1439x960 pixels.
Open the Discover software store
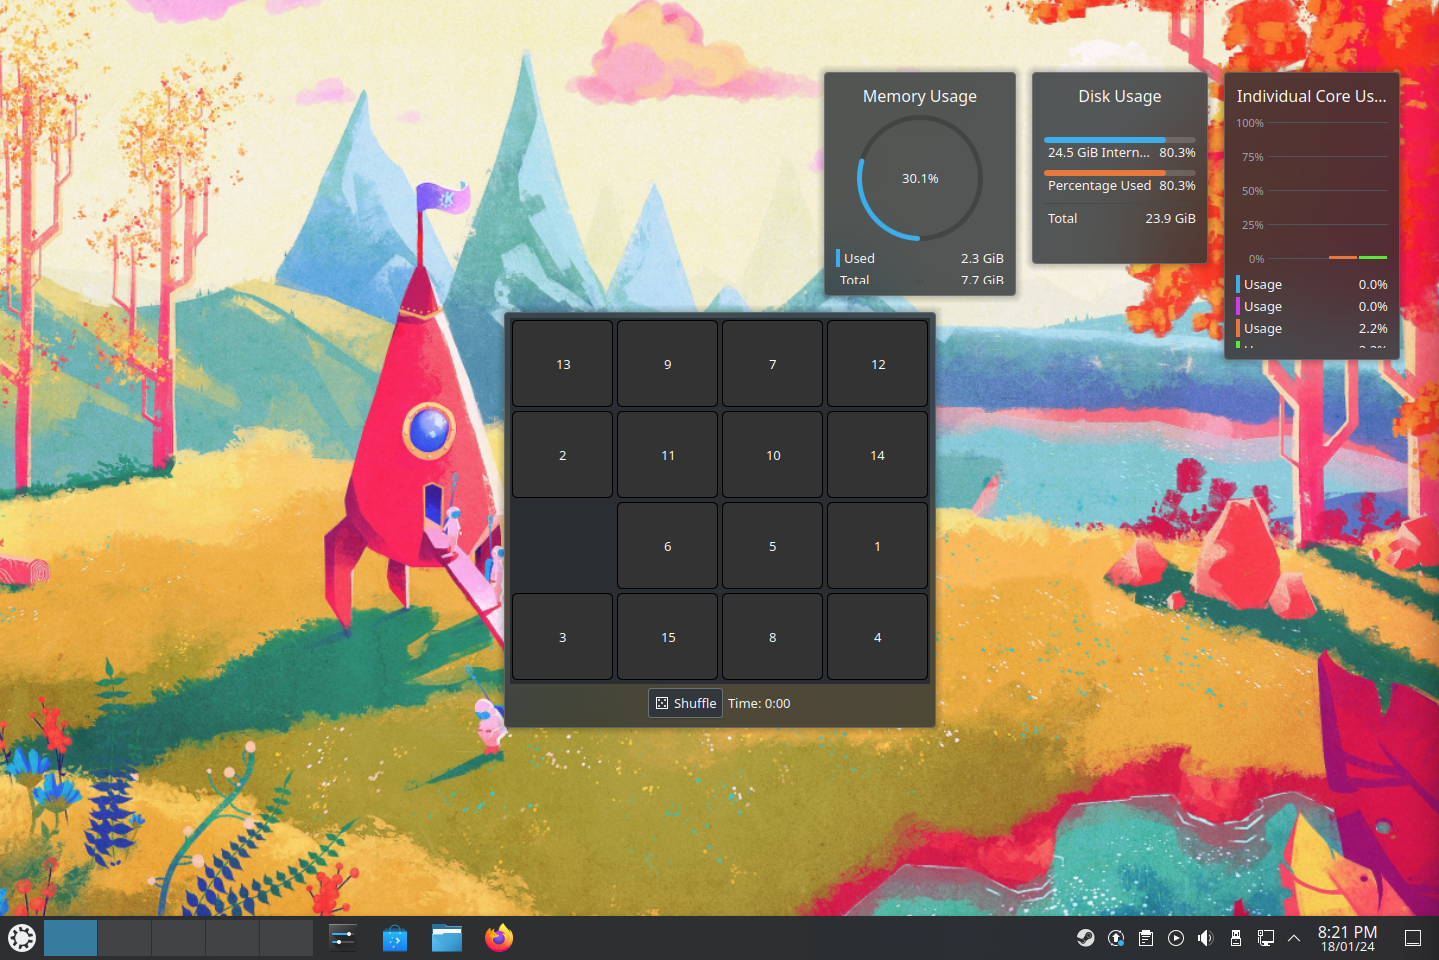point(395,938)
